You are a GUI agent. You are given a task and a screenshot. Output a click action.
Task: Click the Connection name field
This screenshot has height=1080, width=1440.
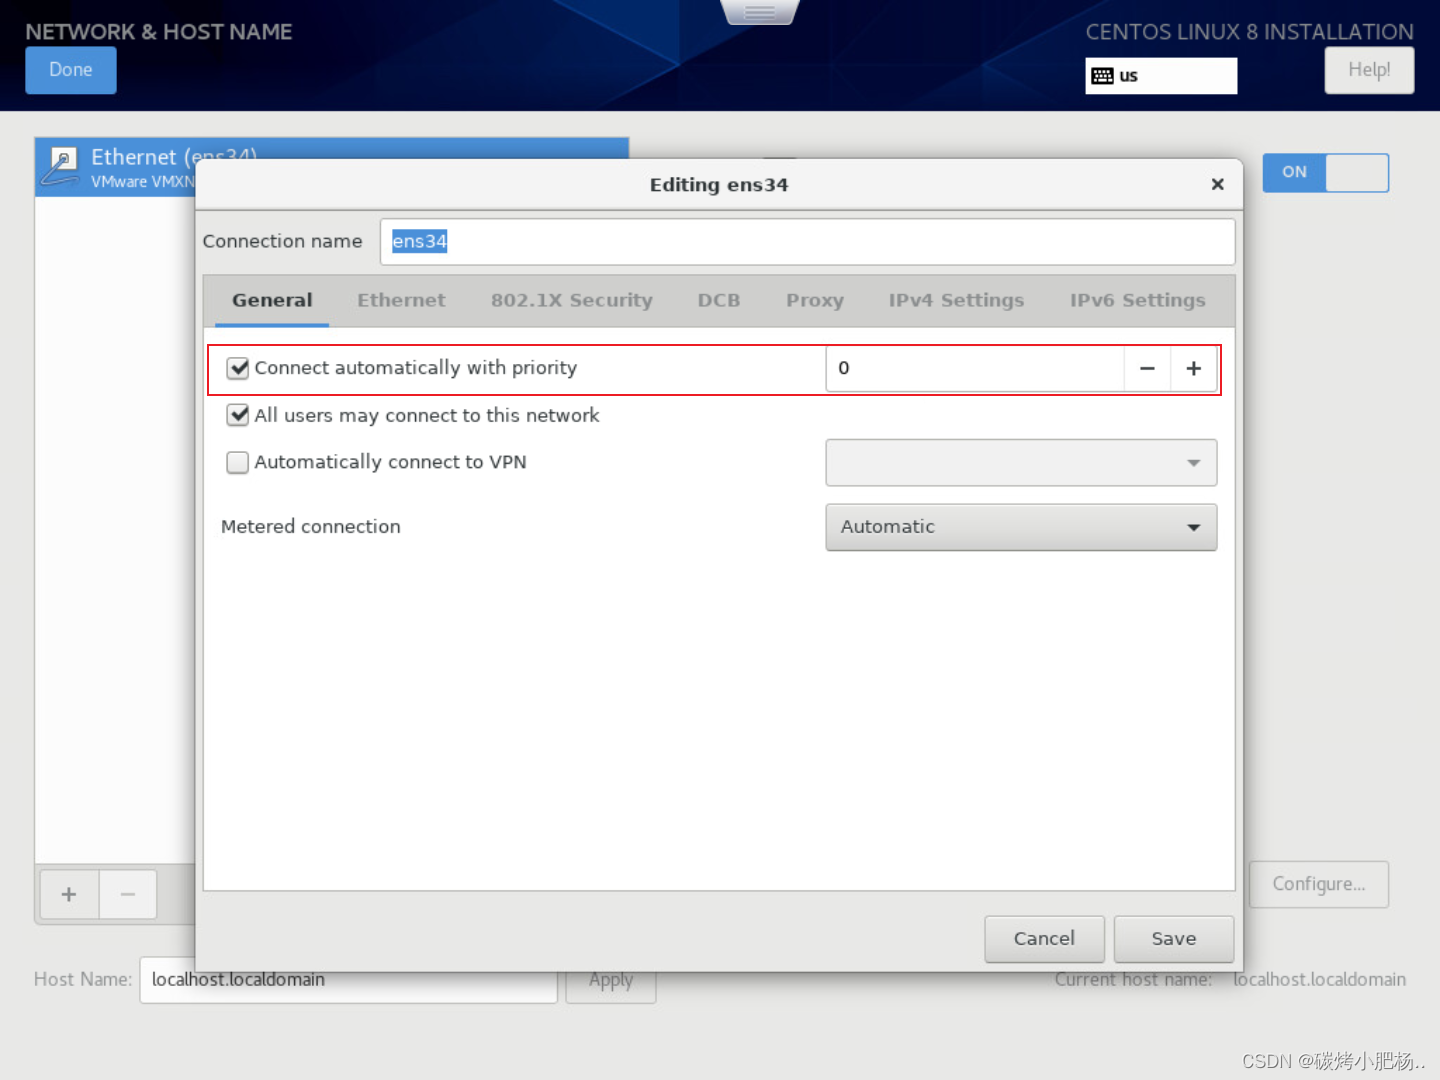[807, 242]
